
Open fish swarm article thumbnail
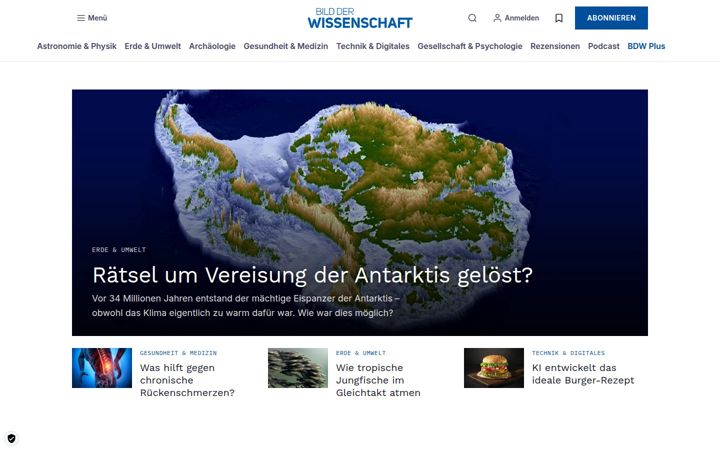click(298, 368)
